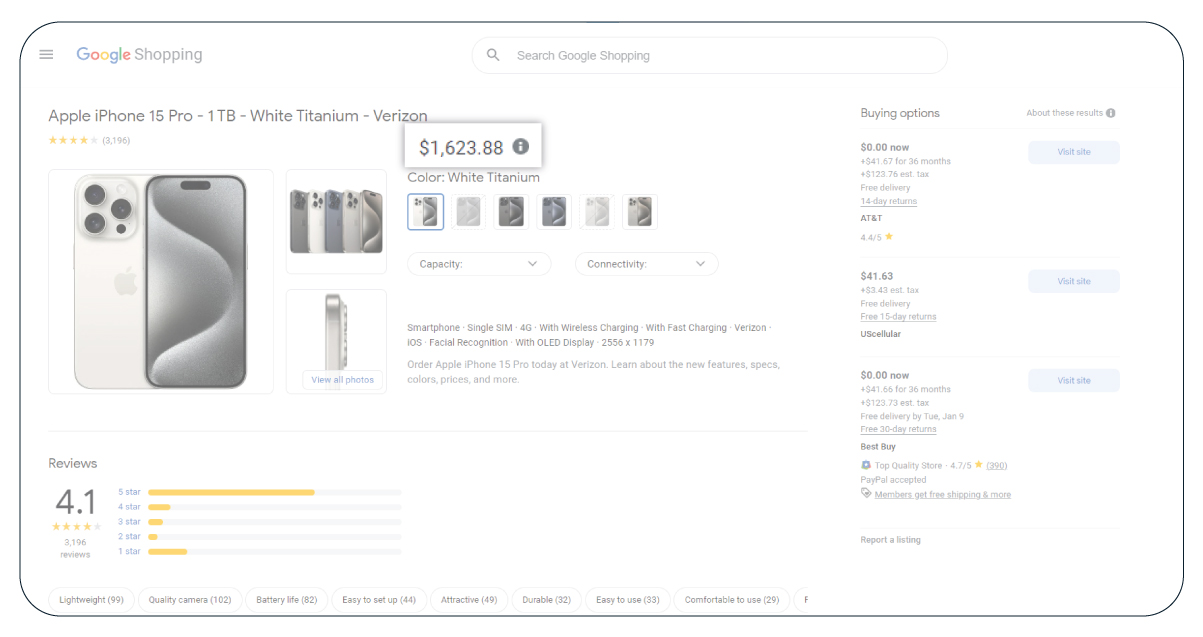Viewport: 1203px width, 637px height.
Task: Open the Free 30-day returns link
Action: coord(899,429)
